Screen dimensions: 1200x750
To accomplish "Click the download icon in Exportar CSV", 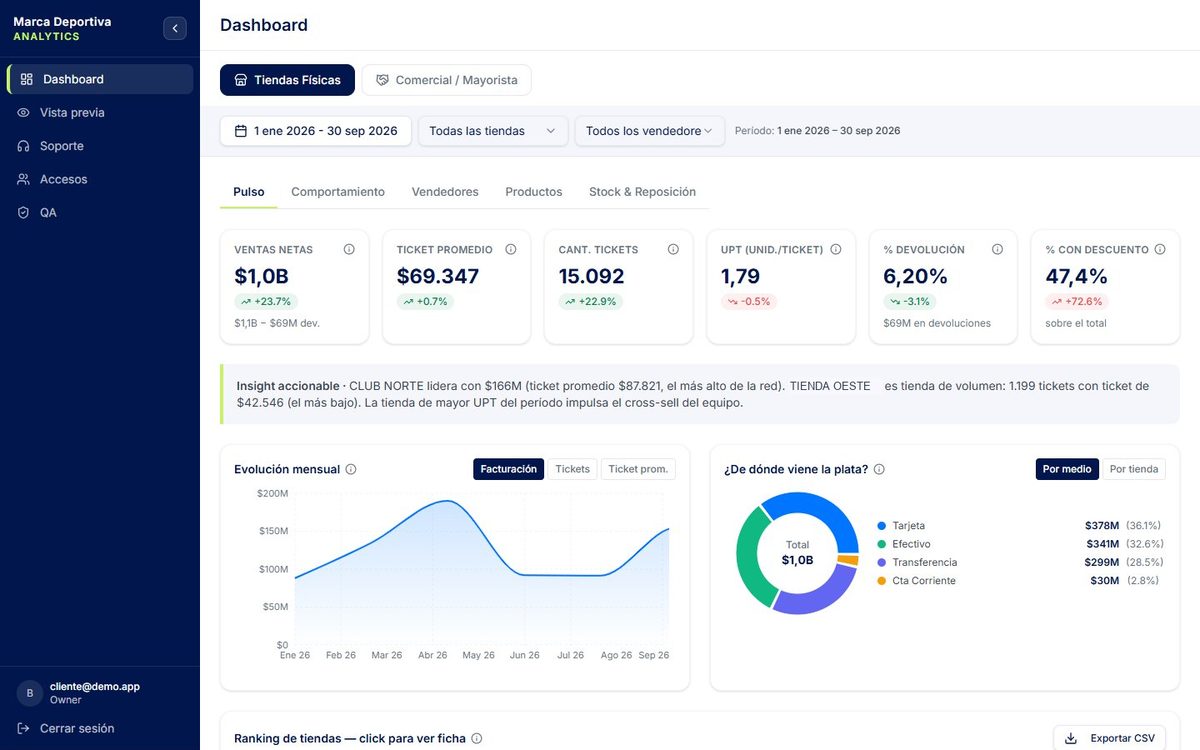I will 1071,738.
